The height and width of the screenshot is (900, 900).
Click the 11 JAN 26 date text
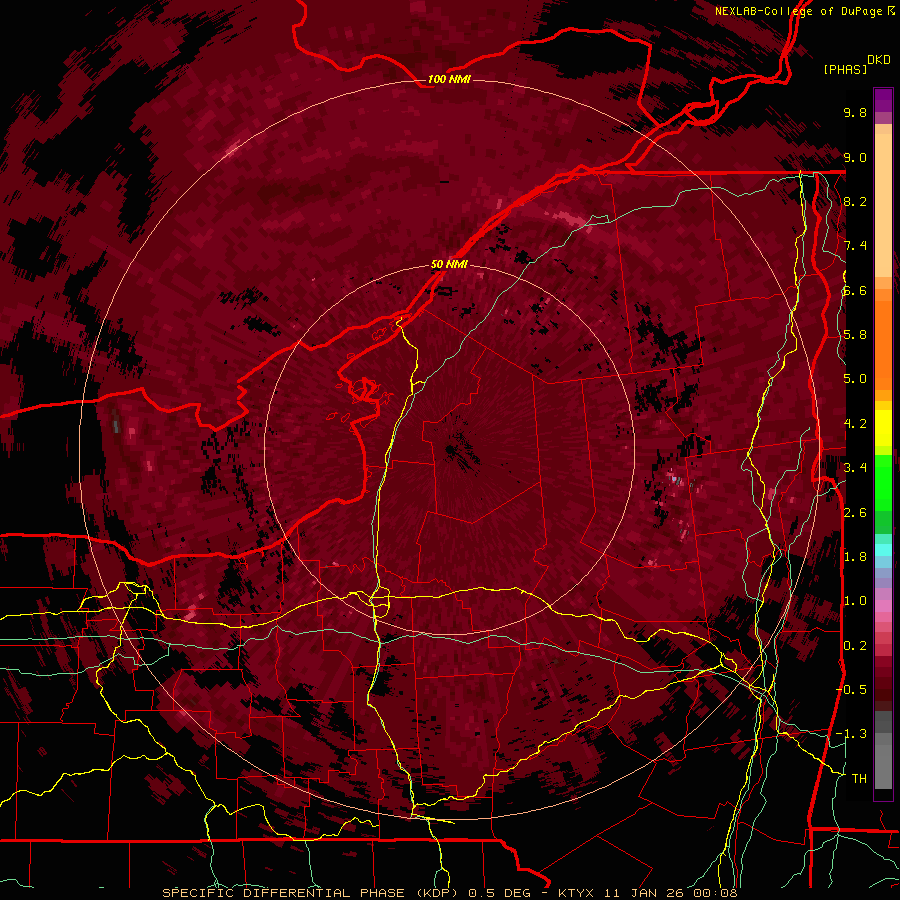644,893
